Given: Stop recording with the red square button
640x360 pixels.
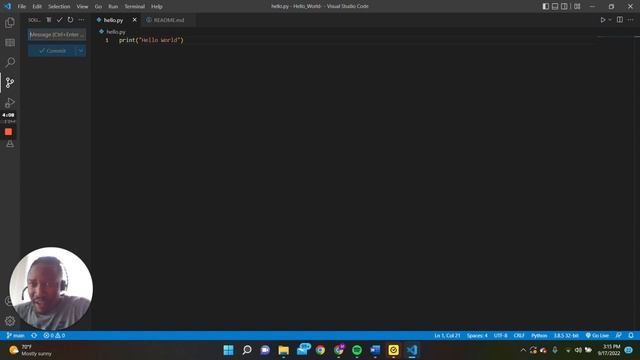Looking at the screenshot, I should [x=8, y=132].
